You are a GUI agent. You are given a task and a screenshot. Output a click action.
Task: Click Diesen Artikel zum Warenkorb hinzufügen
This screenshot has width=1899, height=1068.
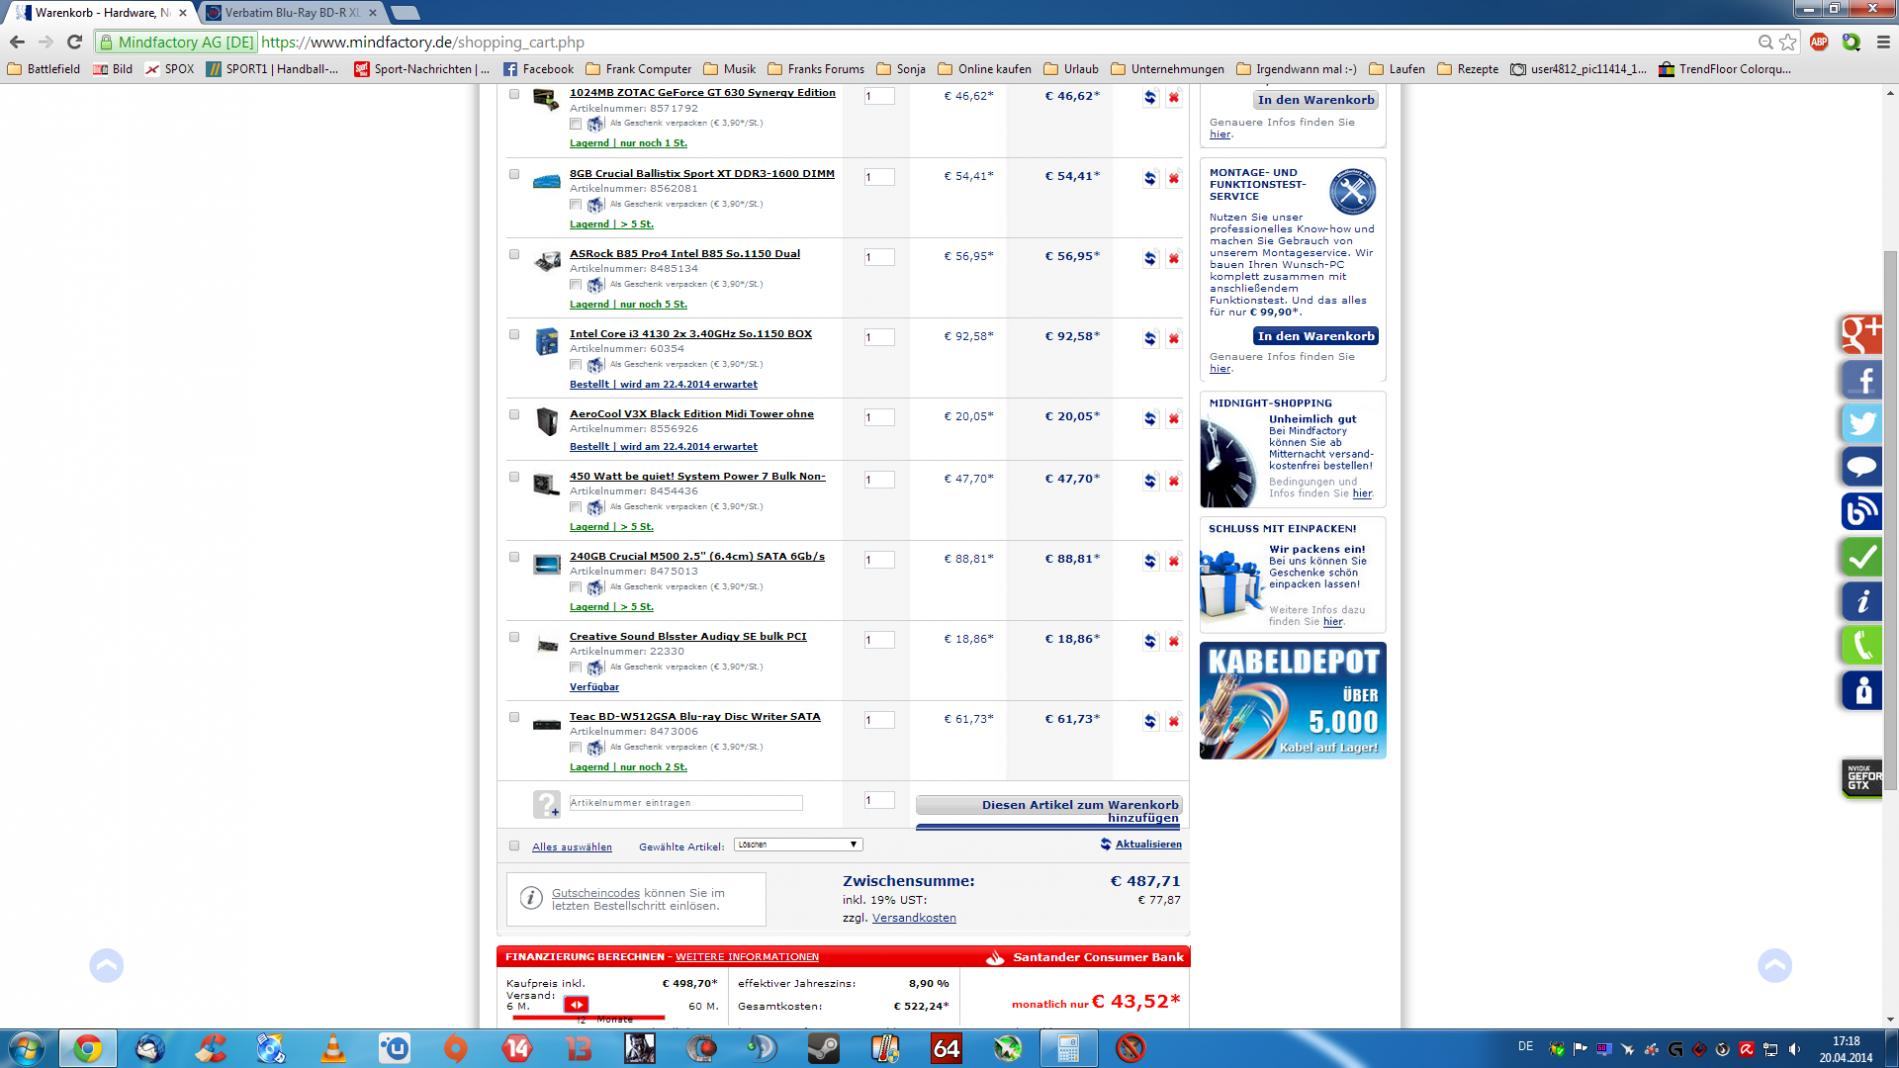click(1049, 811)
